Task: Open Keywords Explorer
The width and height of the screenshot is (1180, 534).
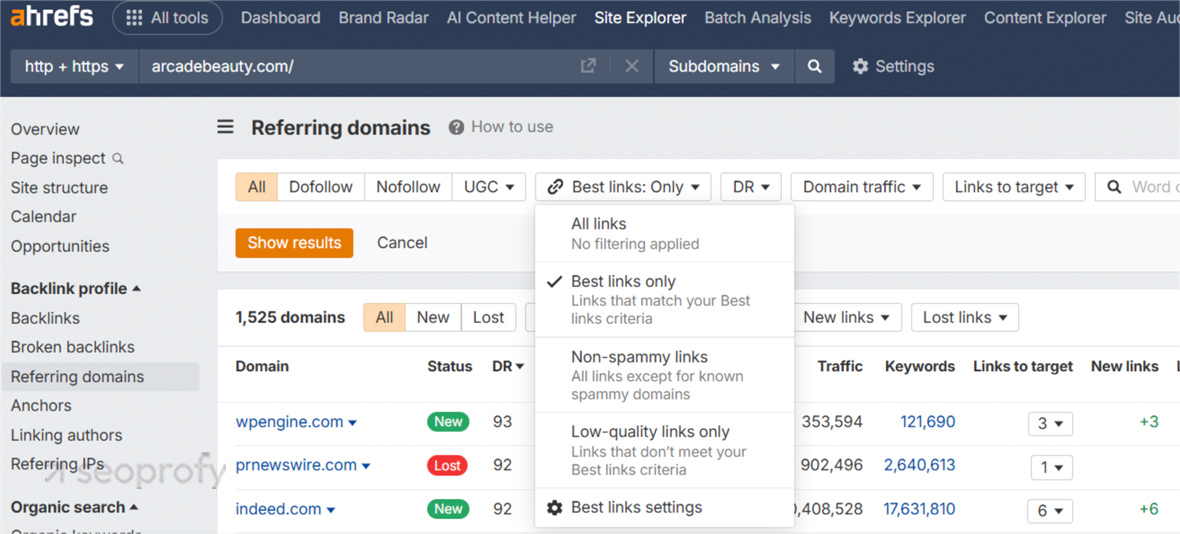Action: (898, 18)
